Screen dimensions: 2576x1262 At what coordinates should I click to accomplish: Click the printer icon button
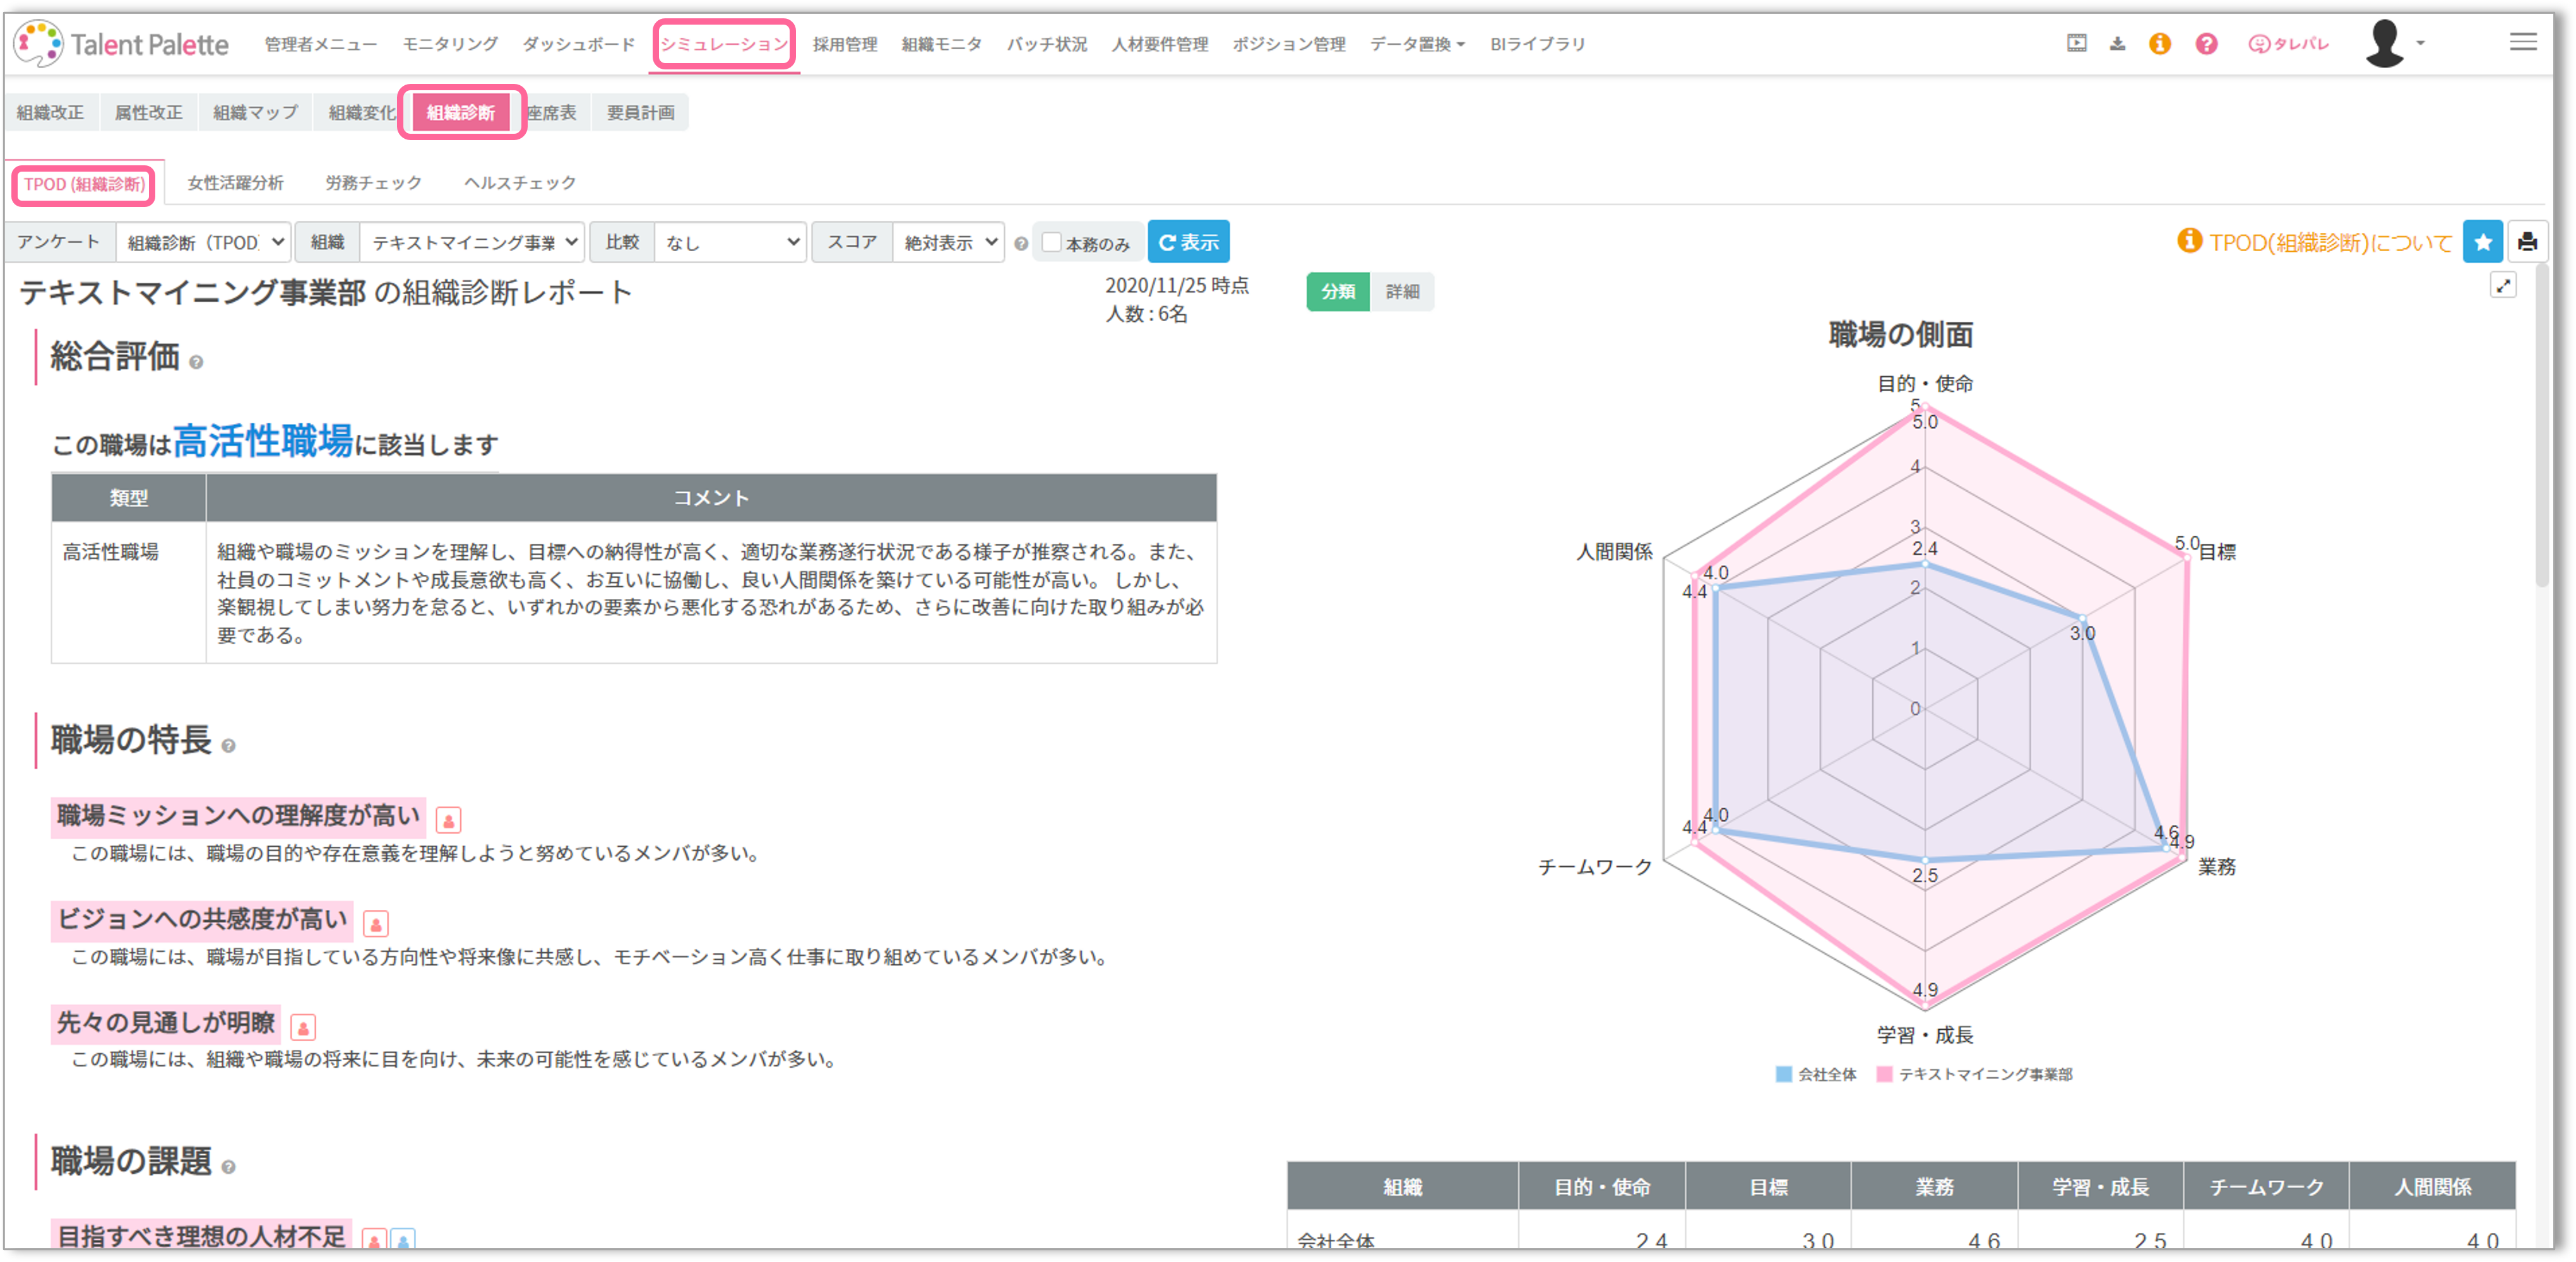pyautogui.click(x=2527, y=242)
